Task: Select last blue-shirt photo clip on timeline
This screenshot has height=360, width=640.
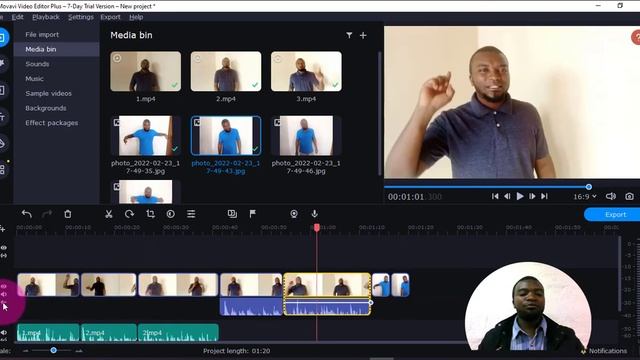Action: (x=400, y=285)
